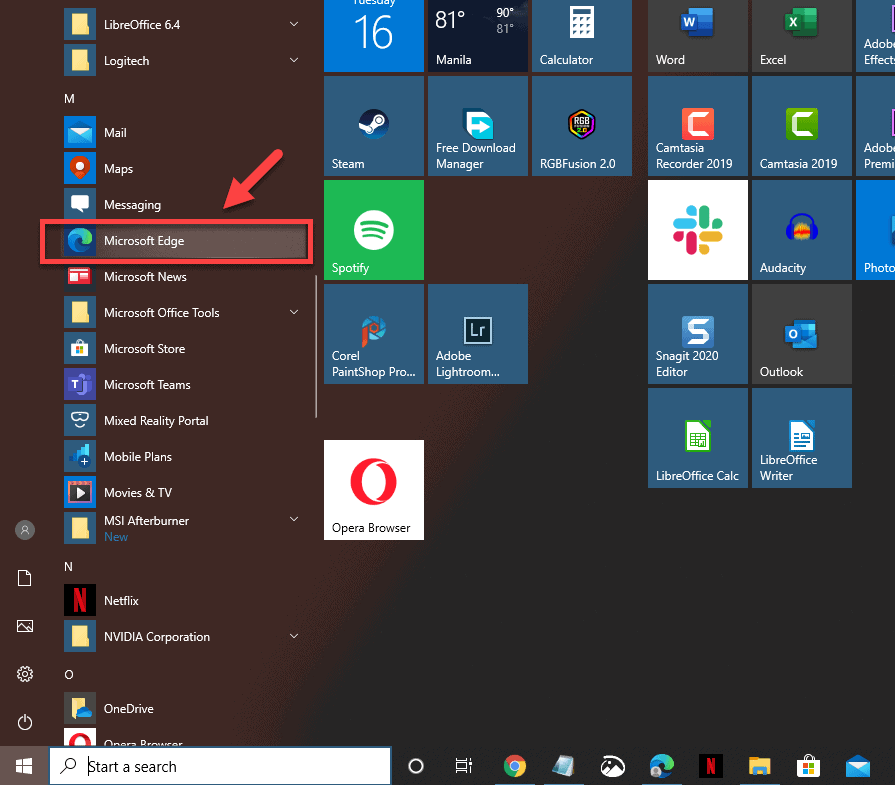
Task: Expand the MSI Afterburner folder
Action: 183,529
